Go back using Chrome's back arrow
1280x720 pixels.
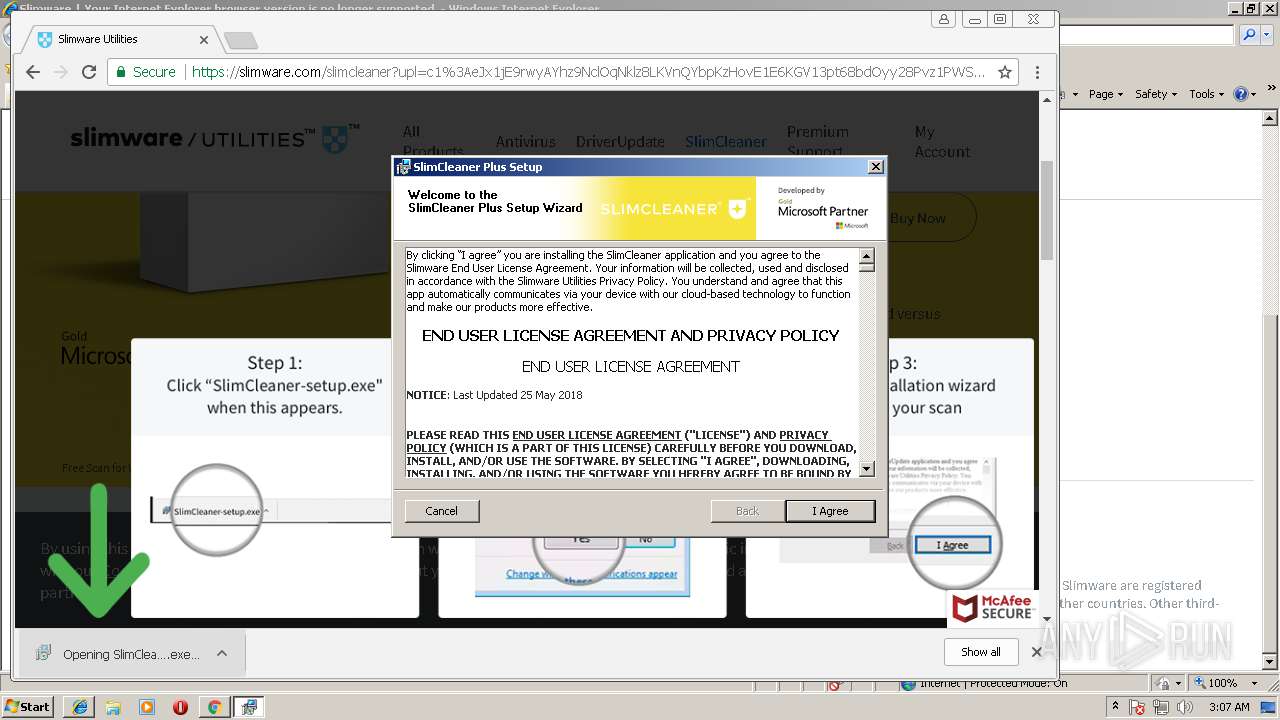click(x=32, y=72)
